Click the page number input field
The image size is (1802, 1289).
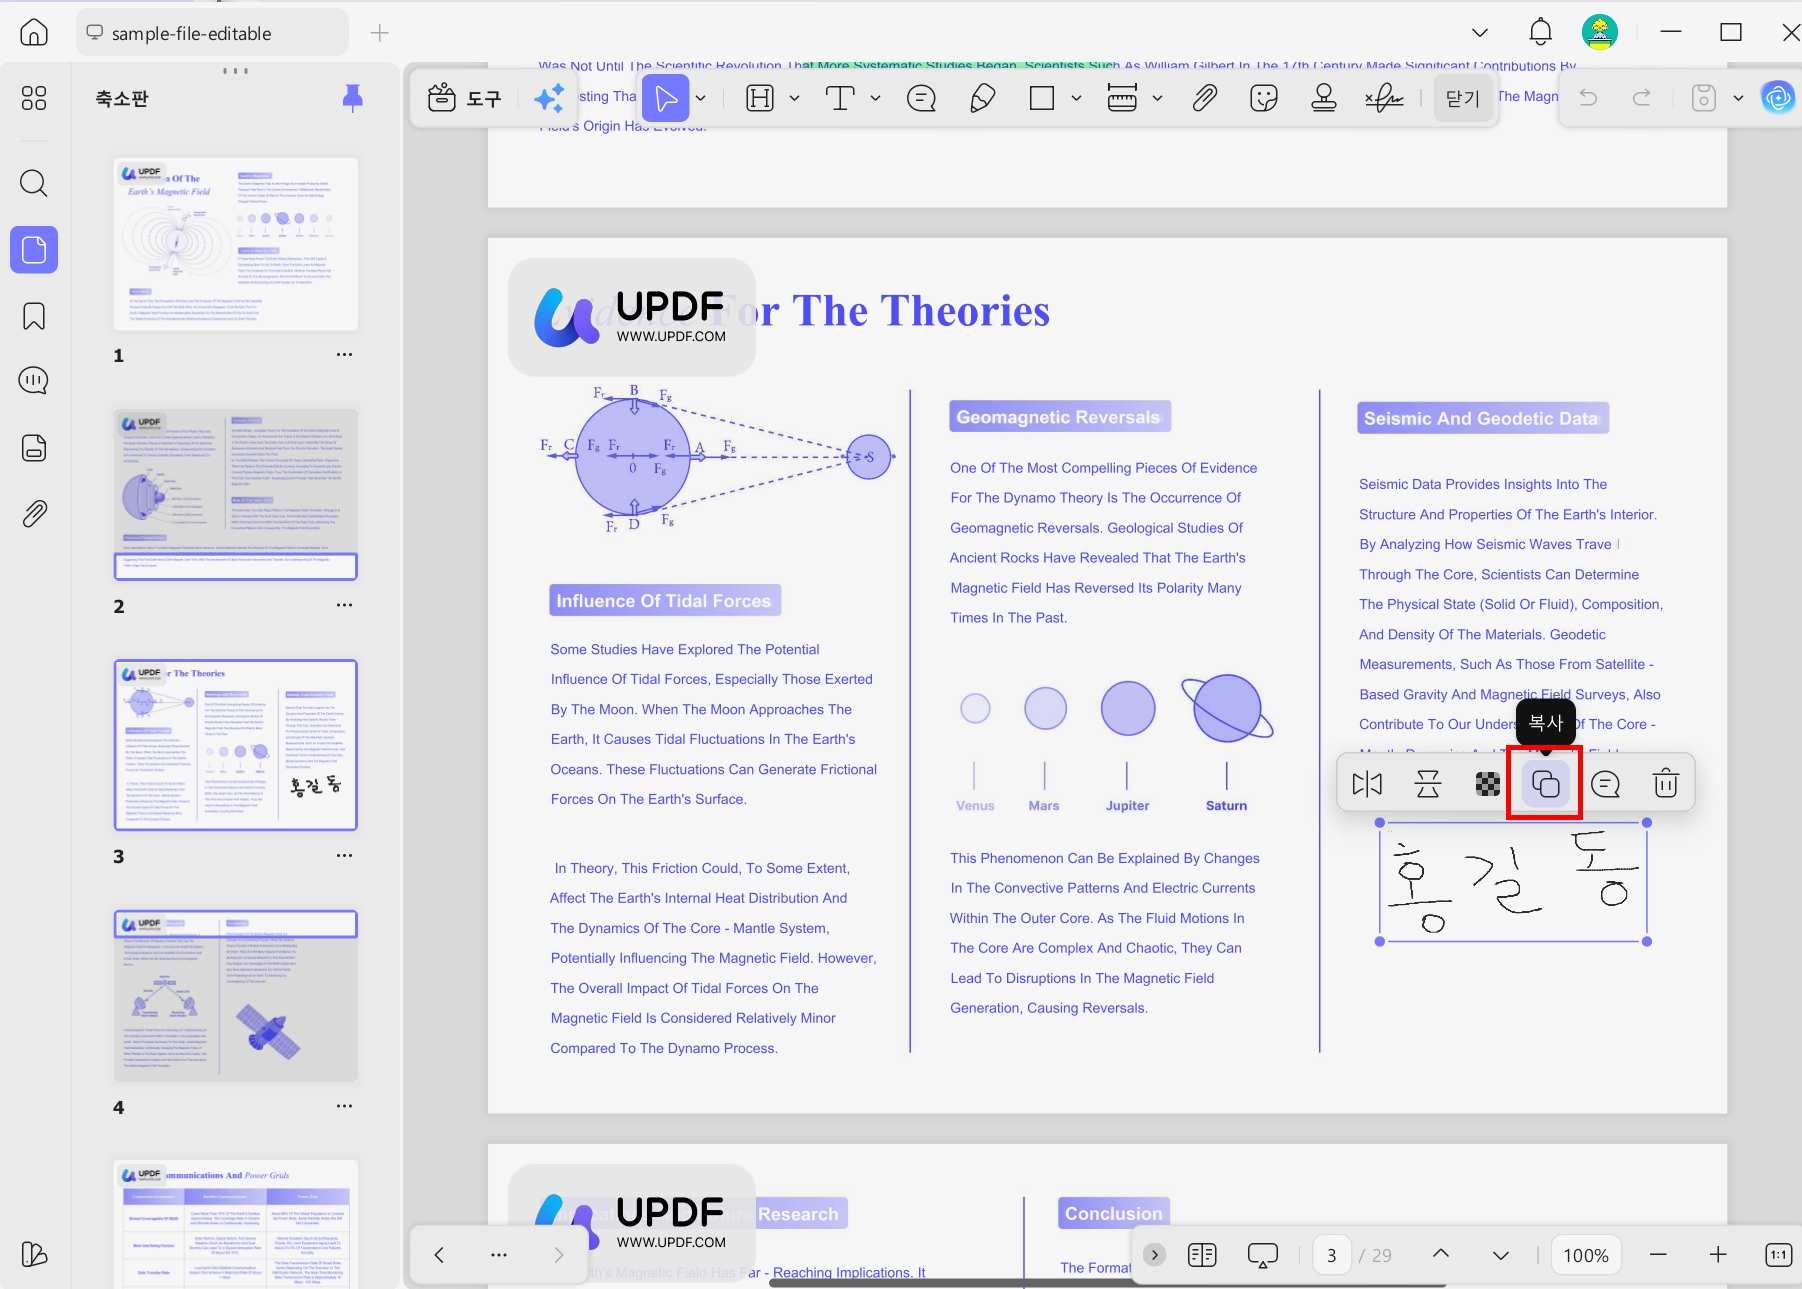coord(1331,1255)
